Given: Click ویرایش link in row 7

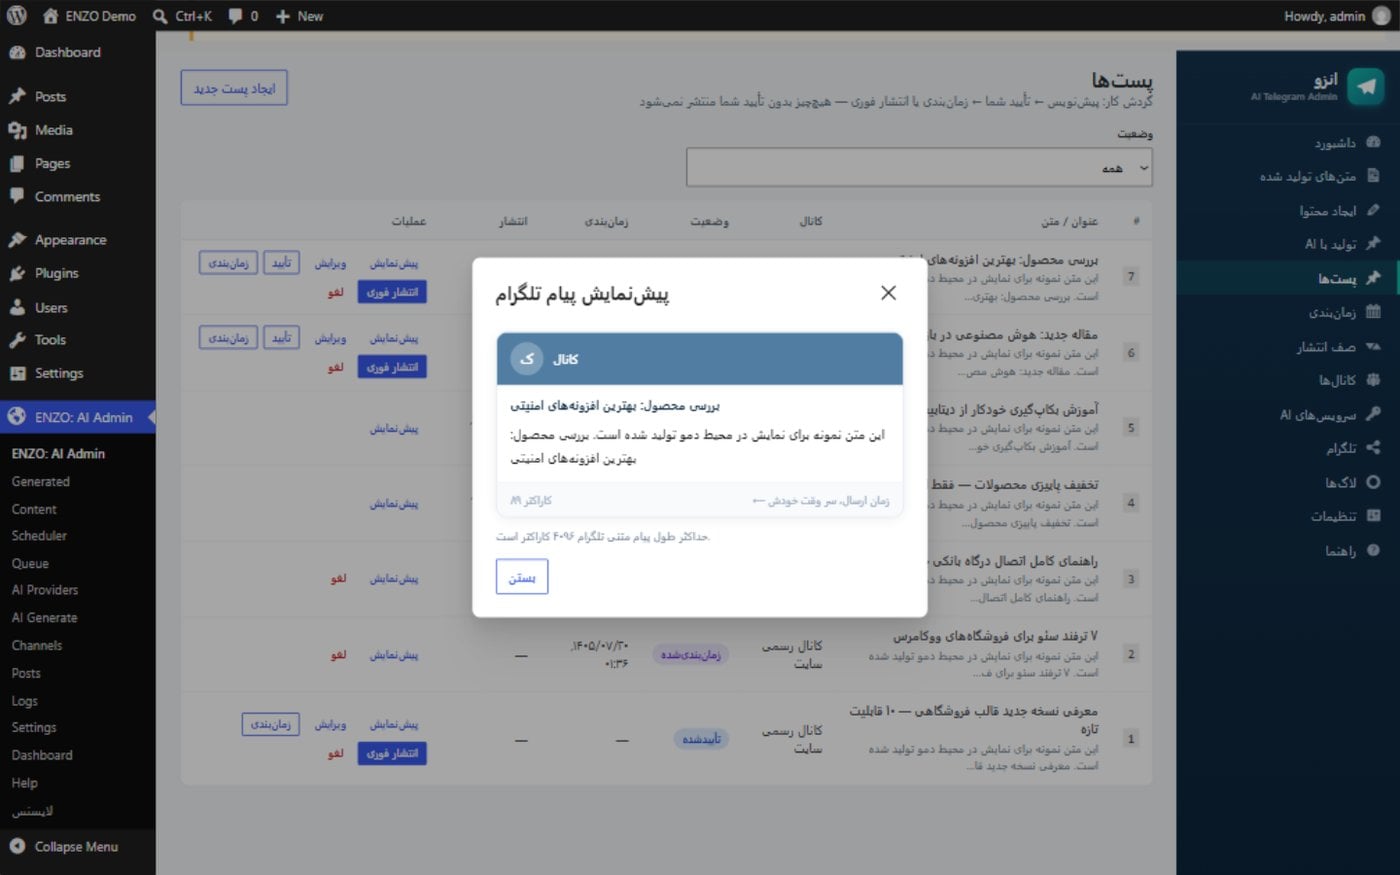Looking at the screenshot, I should 330,264.
